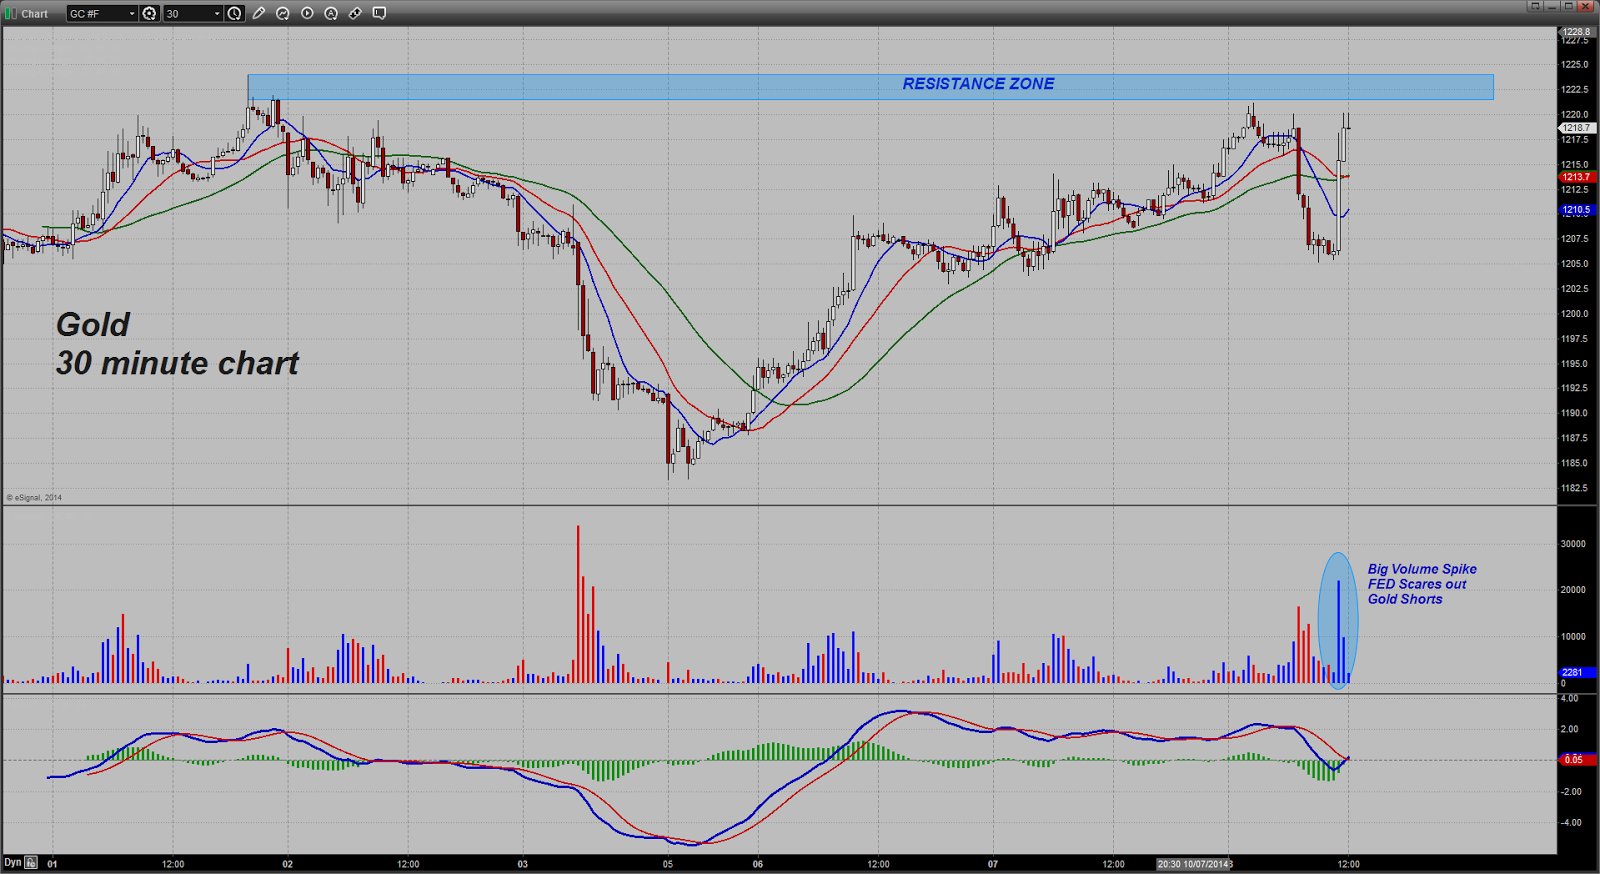Image resolution: width=1600 pixels, height=874 pixels.
Task: Open the window pop-out menu icon
Action: pos(1535,6)
